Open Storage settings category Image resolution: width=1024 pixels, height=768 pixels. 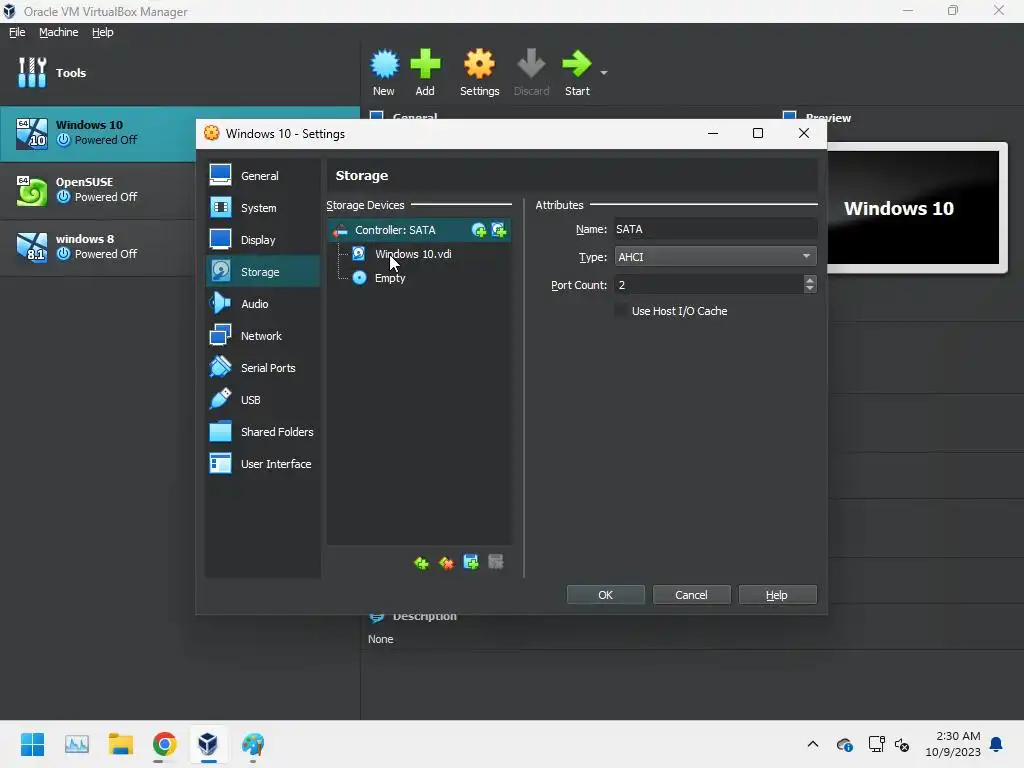(x=263, y=272)
